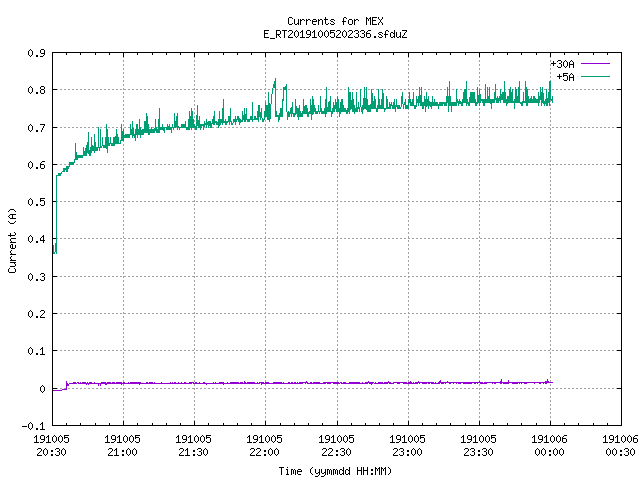
Task: Click the purple +30A legend line sample
Action: pos(595,64)
